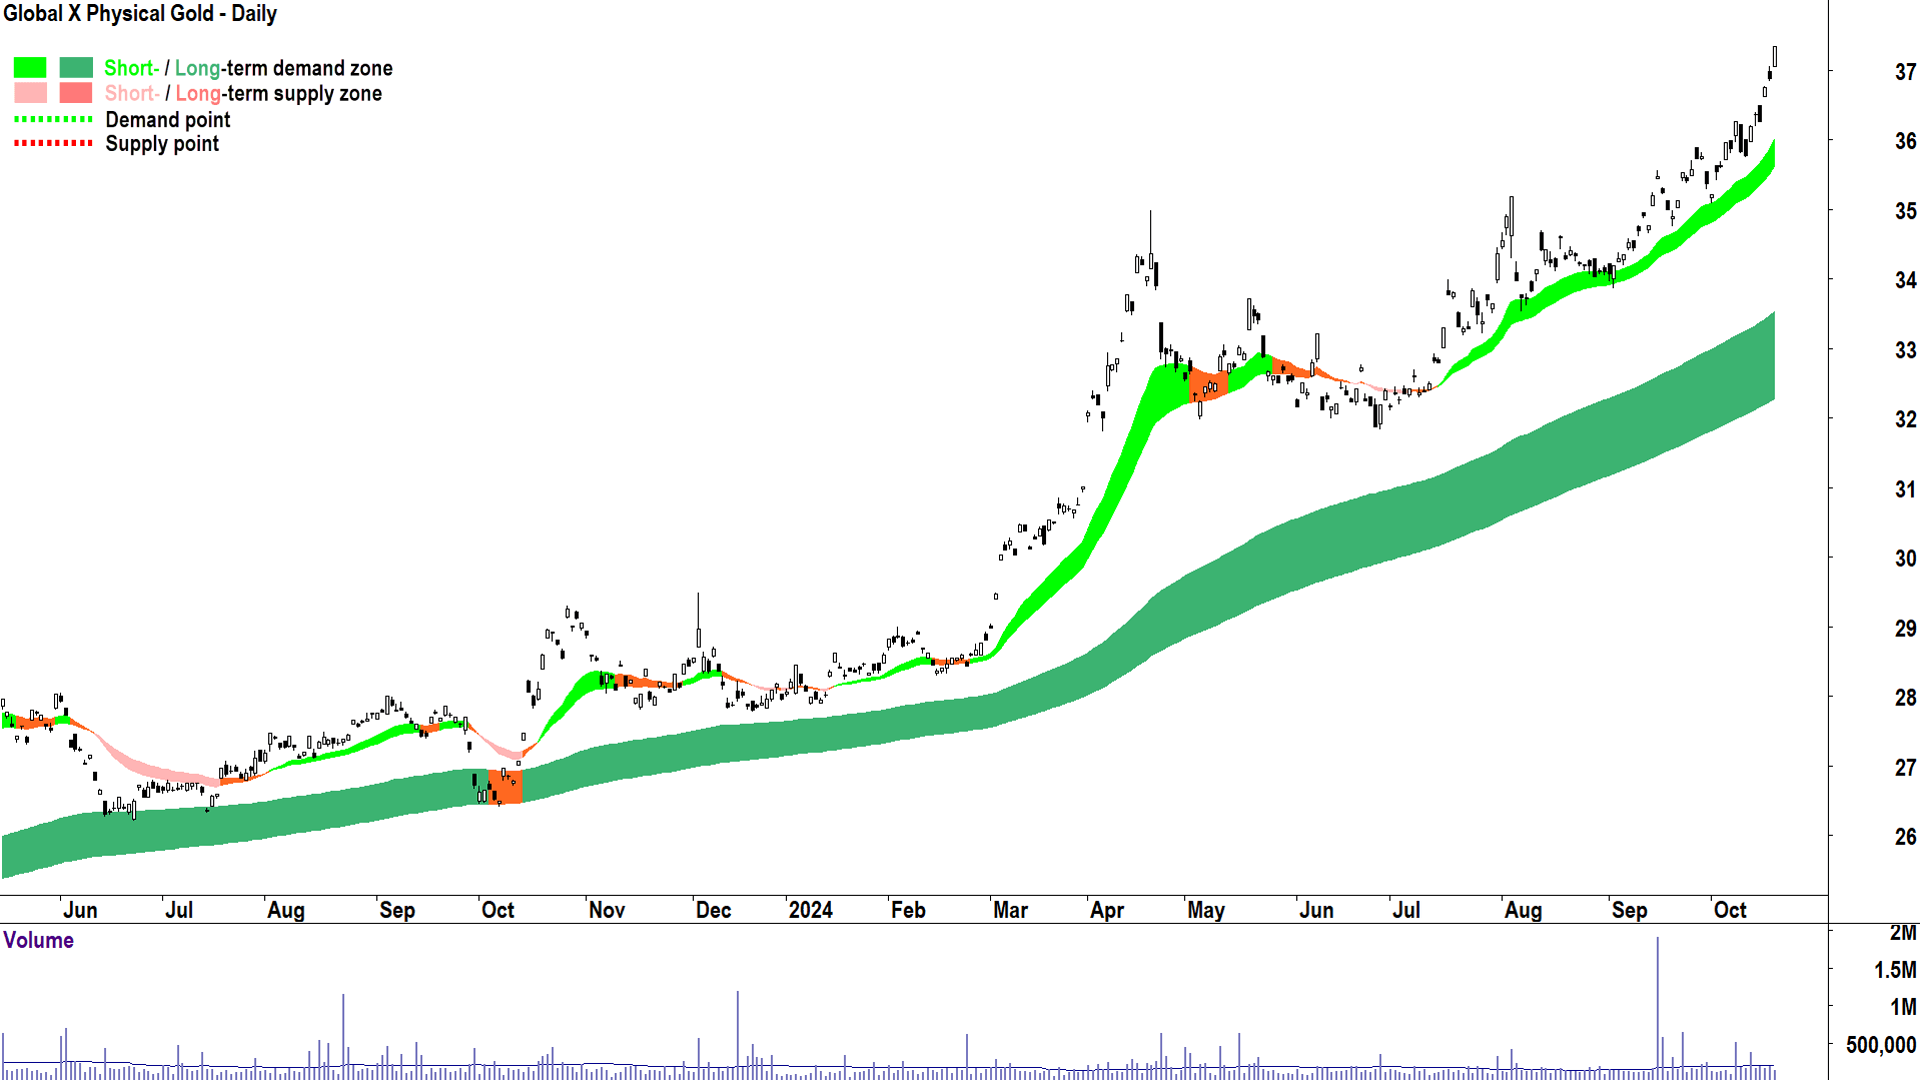The width and height of the screenshot is (1920, 1080).
Task: Click the May label on time axis
Action: pos(1206,910)
